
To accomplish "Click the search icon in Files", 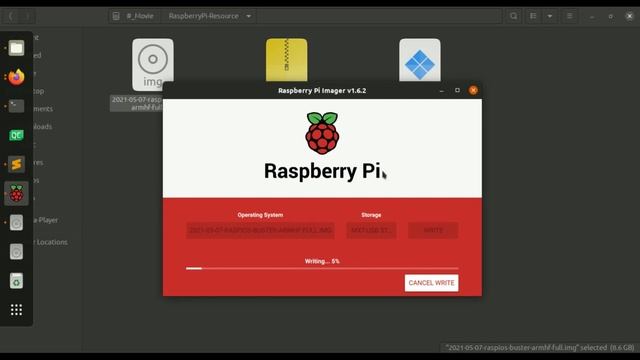I will click(513, 16).
